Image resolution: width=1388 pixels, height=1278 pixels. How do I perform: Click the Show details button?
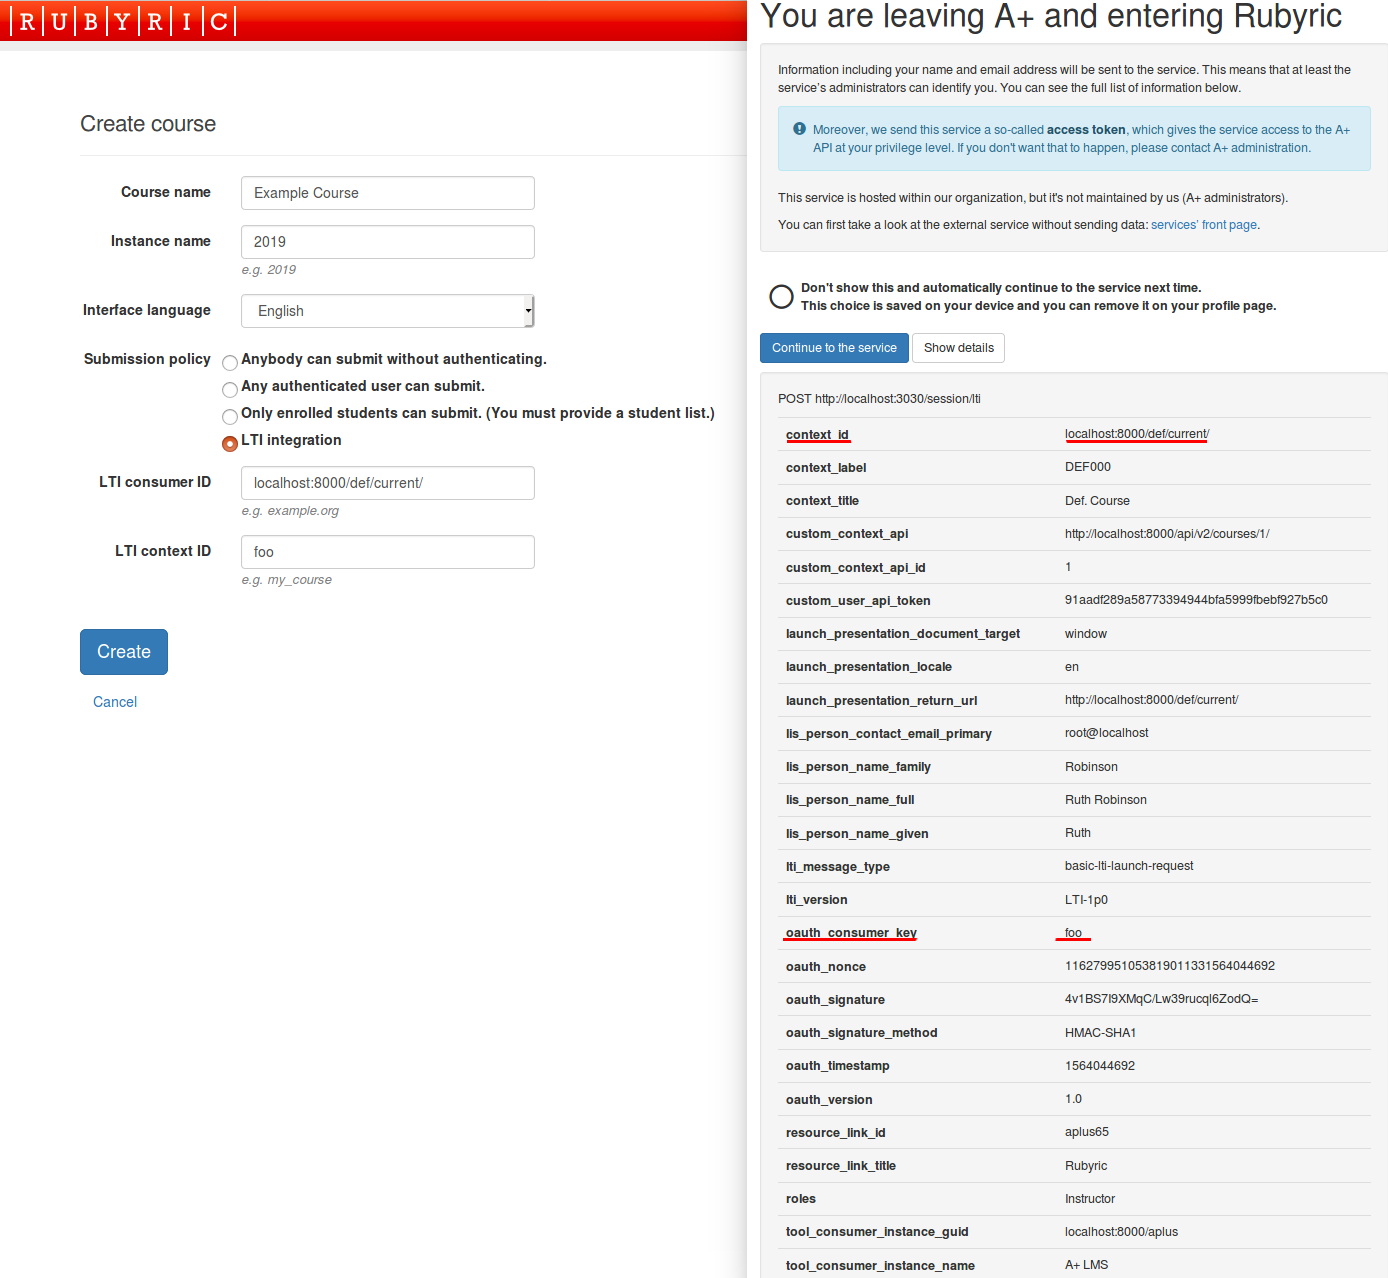click(x=958, y=348)
